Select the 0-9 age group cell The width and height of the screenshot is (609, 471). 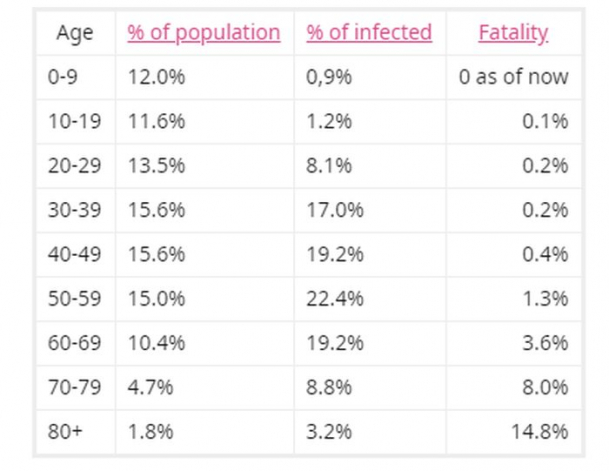tap(63, 77)
